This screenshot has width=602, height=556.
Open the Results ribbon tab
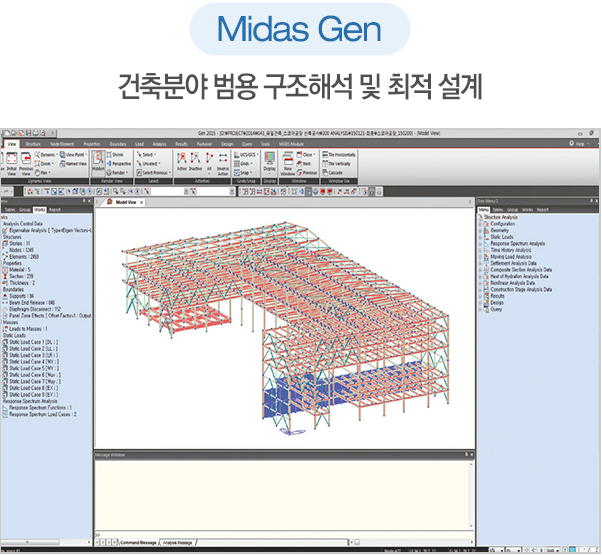click(x=181, y=144)
